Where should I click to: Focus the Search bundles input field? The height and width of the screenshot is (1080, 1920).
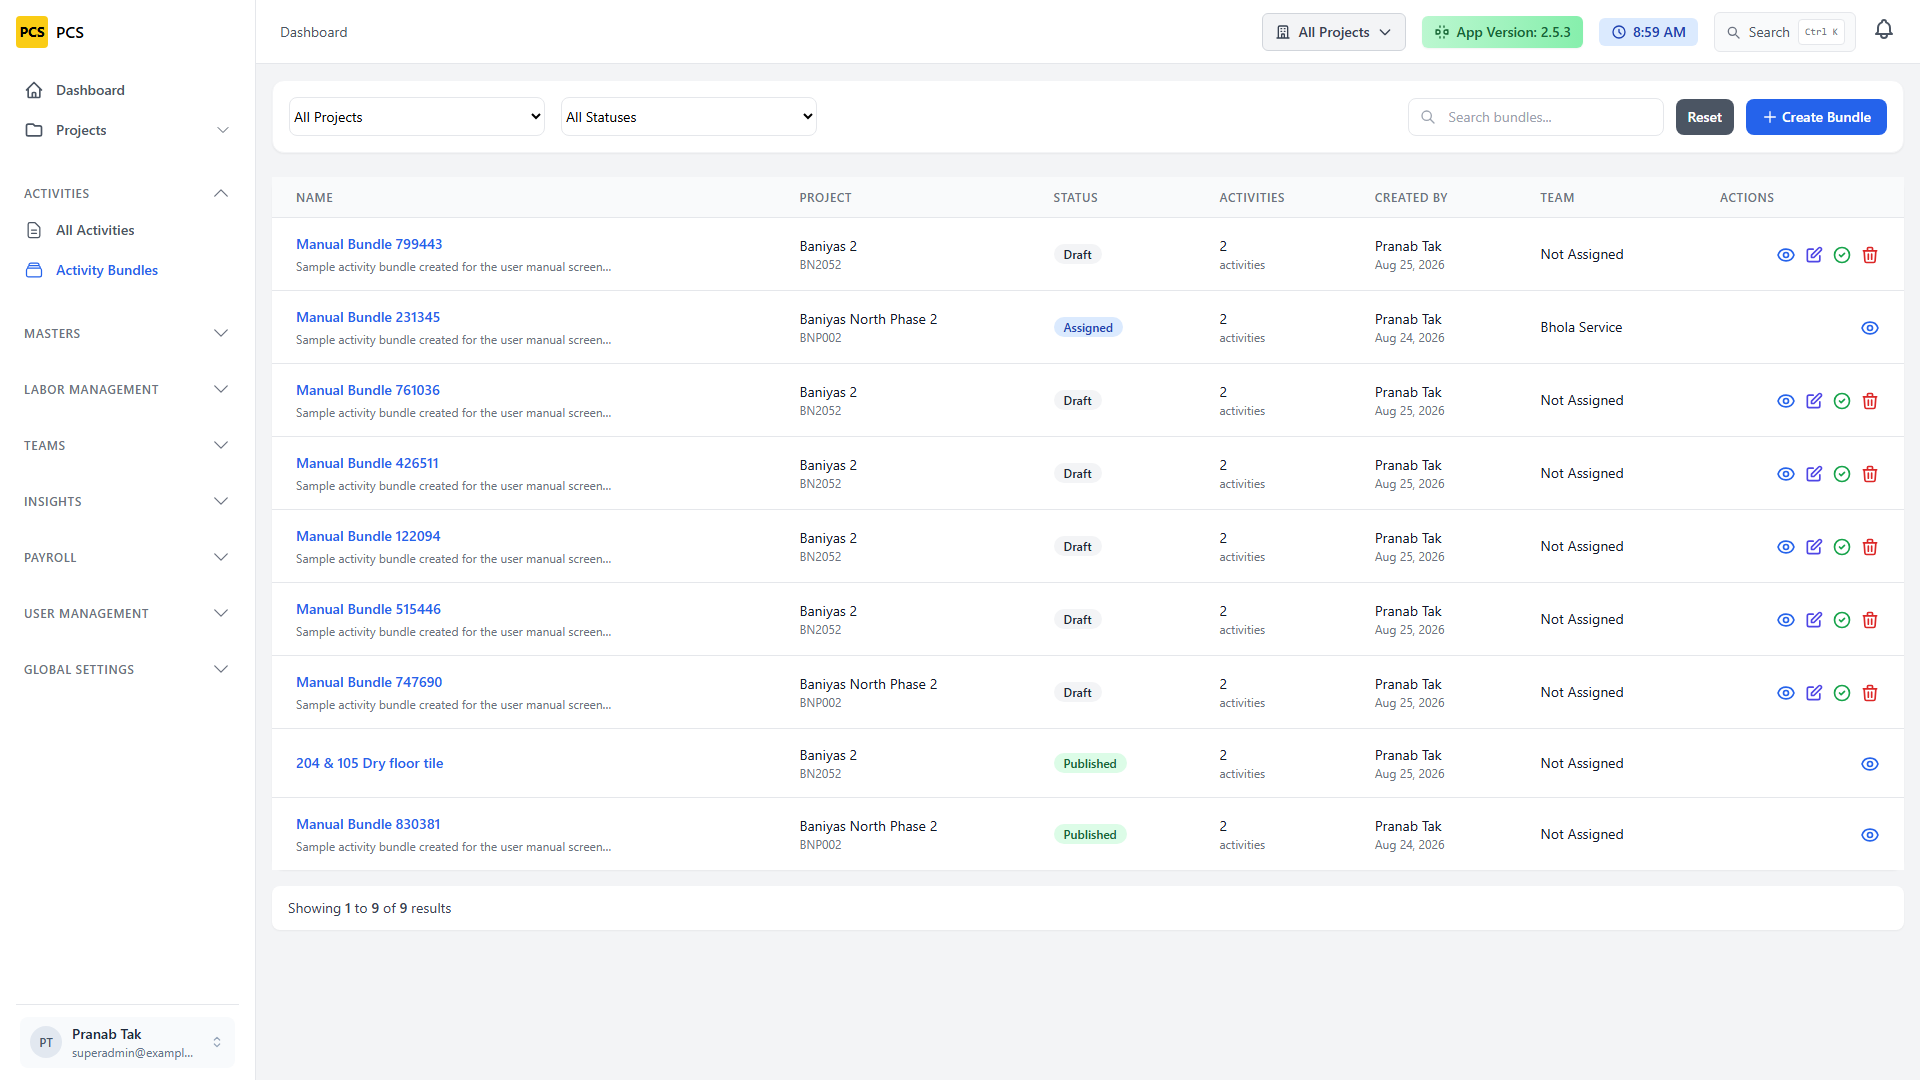[1535, 117]
